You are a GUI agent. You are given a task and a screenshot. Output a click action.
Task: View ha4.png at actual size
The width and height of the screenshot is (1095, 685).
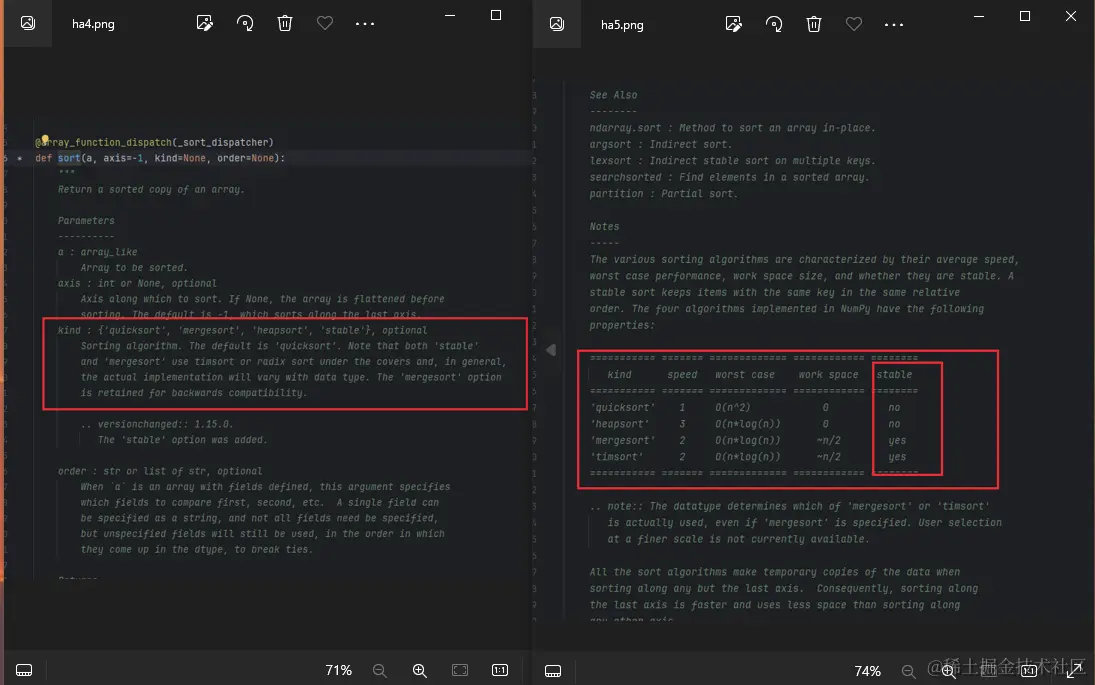[x=500, y=670]
